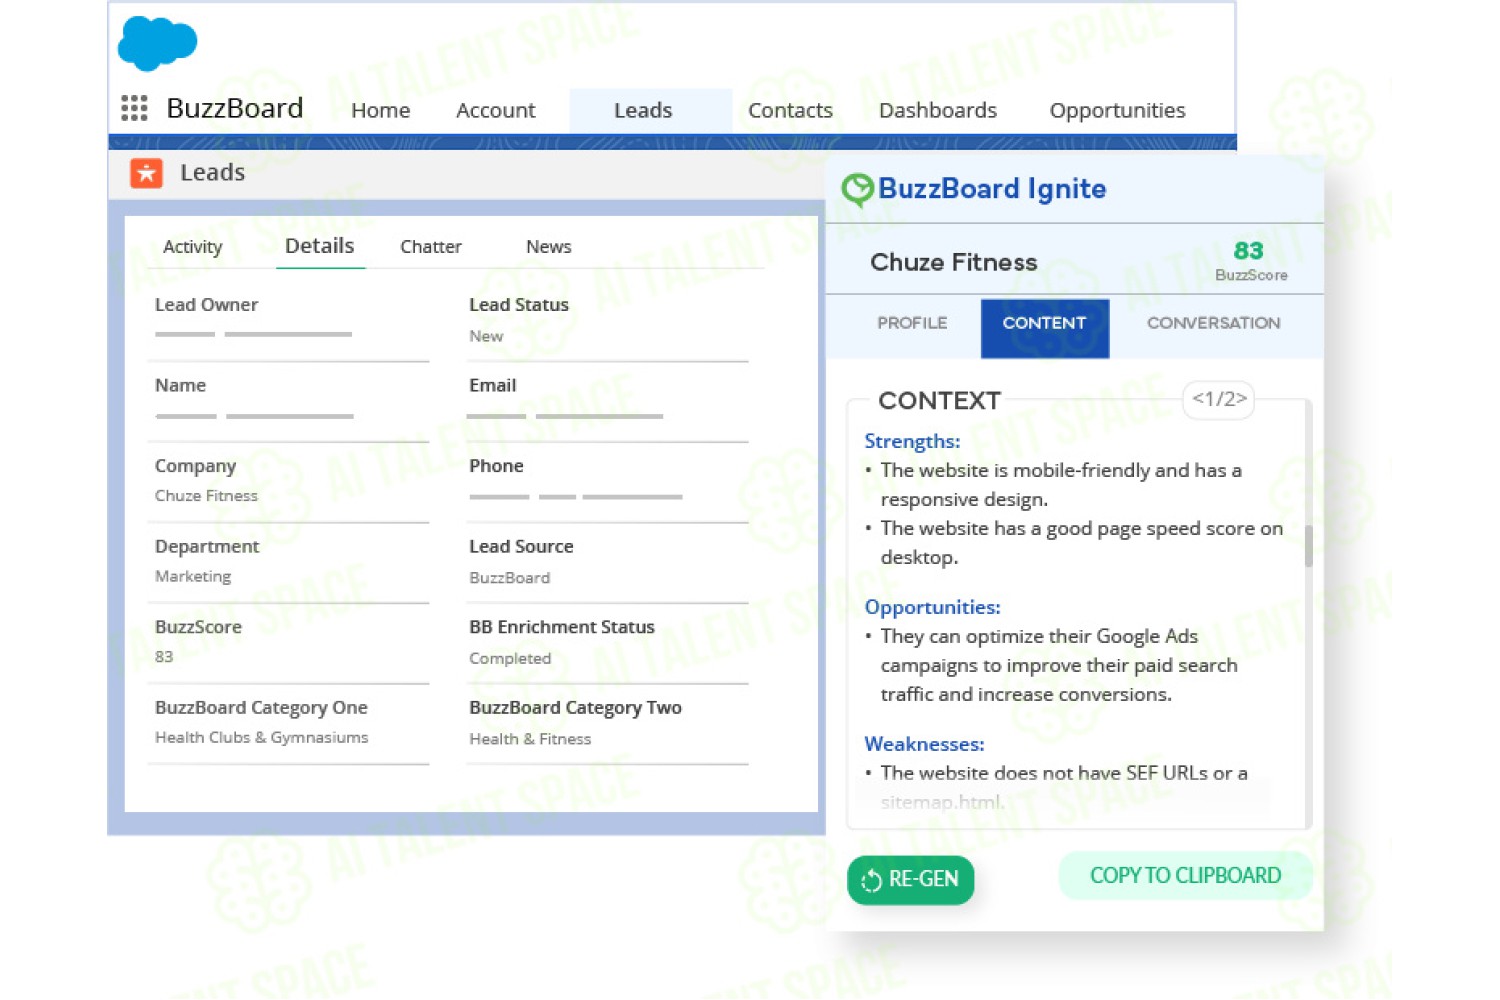1500x1000 pixels.
Task: Click the context panel scrollbar
Action: coord(1308,546)
